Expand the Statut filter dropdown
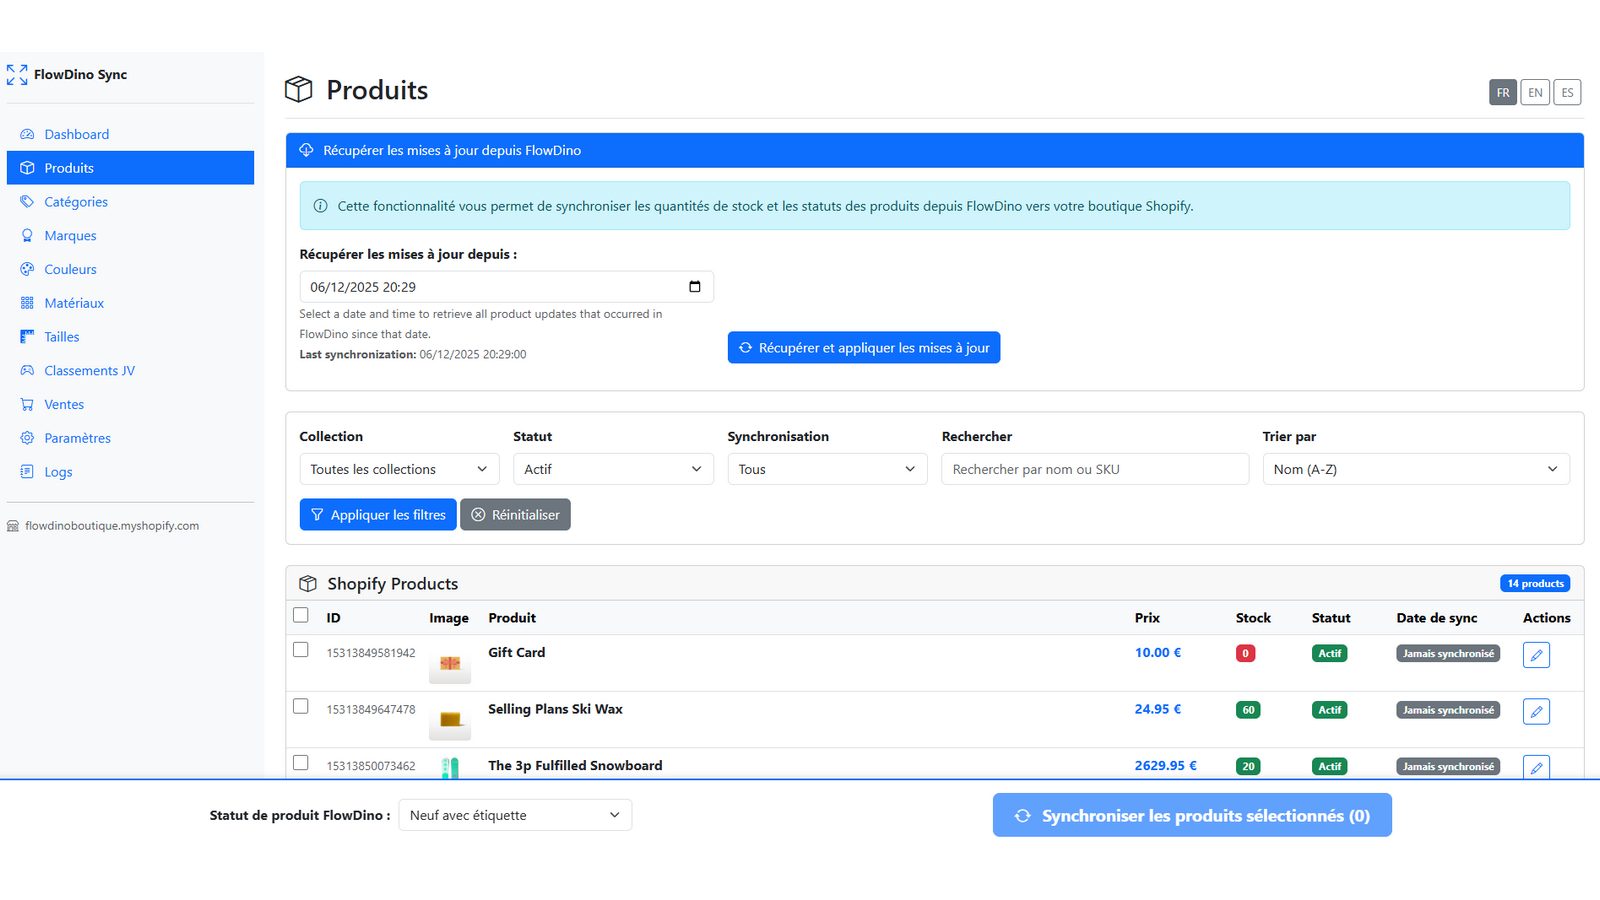The image size is (1600, 900). [x=613, y=469]
